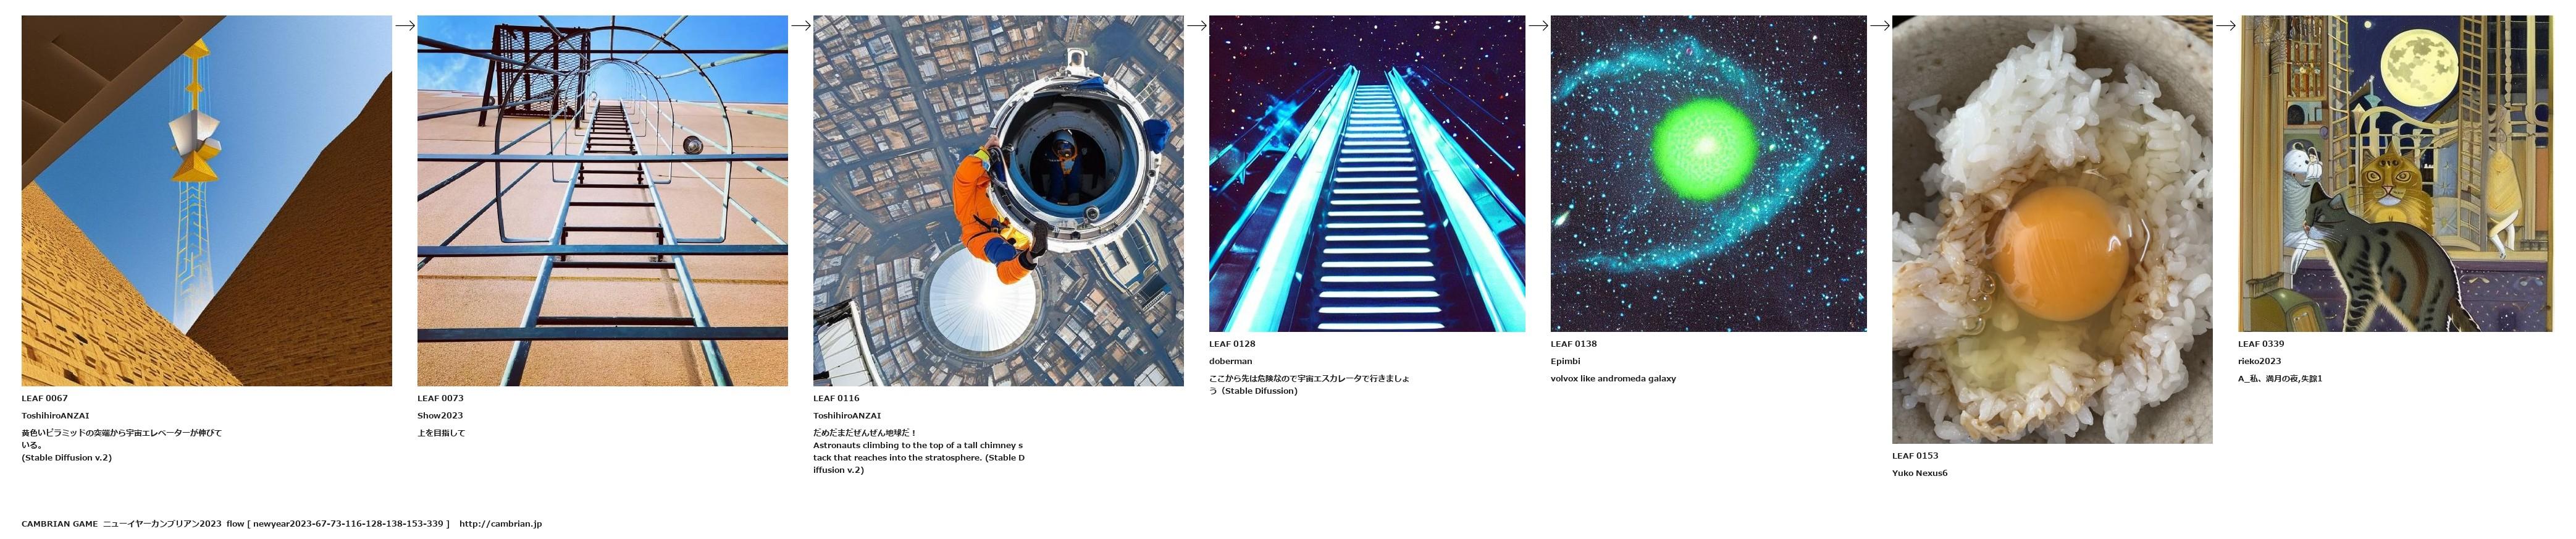Open the green volvox galaxy image
Viewport: 2576px width, 539px height.
(1708, 173)
